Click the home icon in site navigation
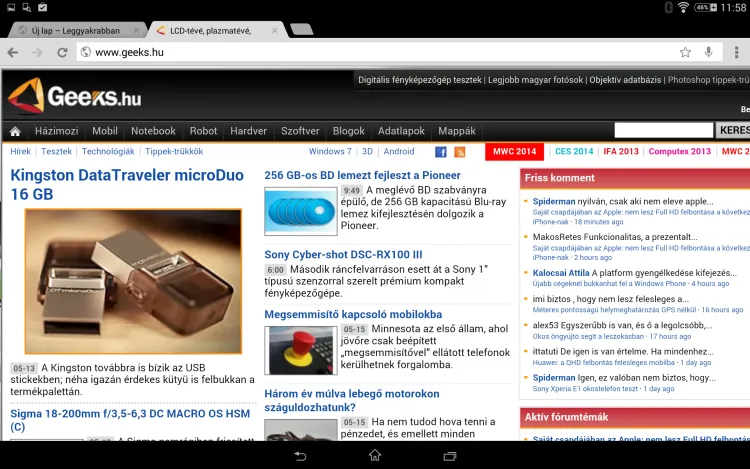The height and width of the screenshot is (469, 750). coord(15,131)
